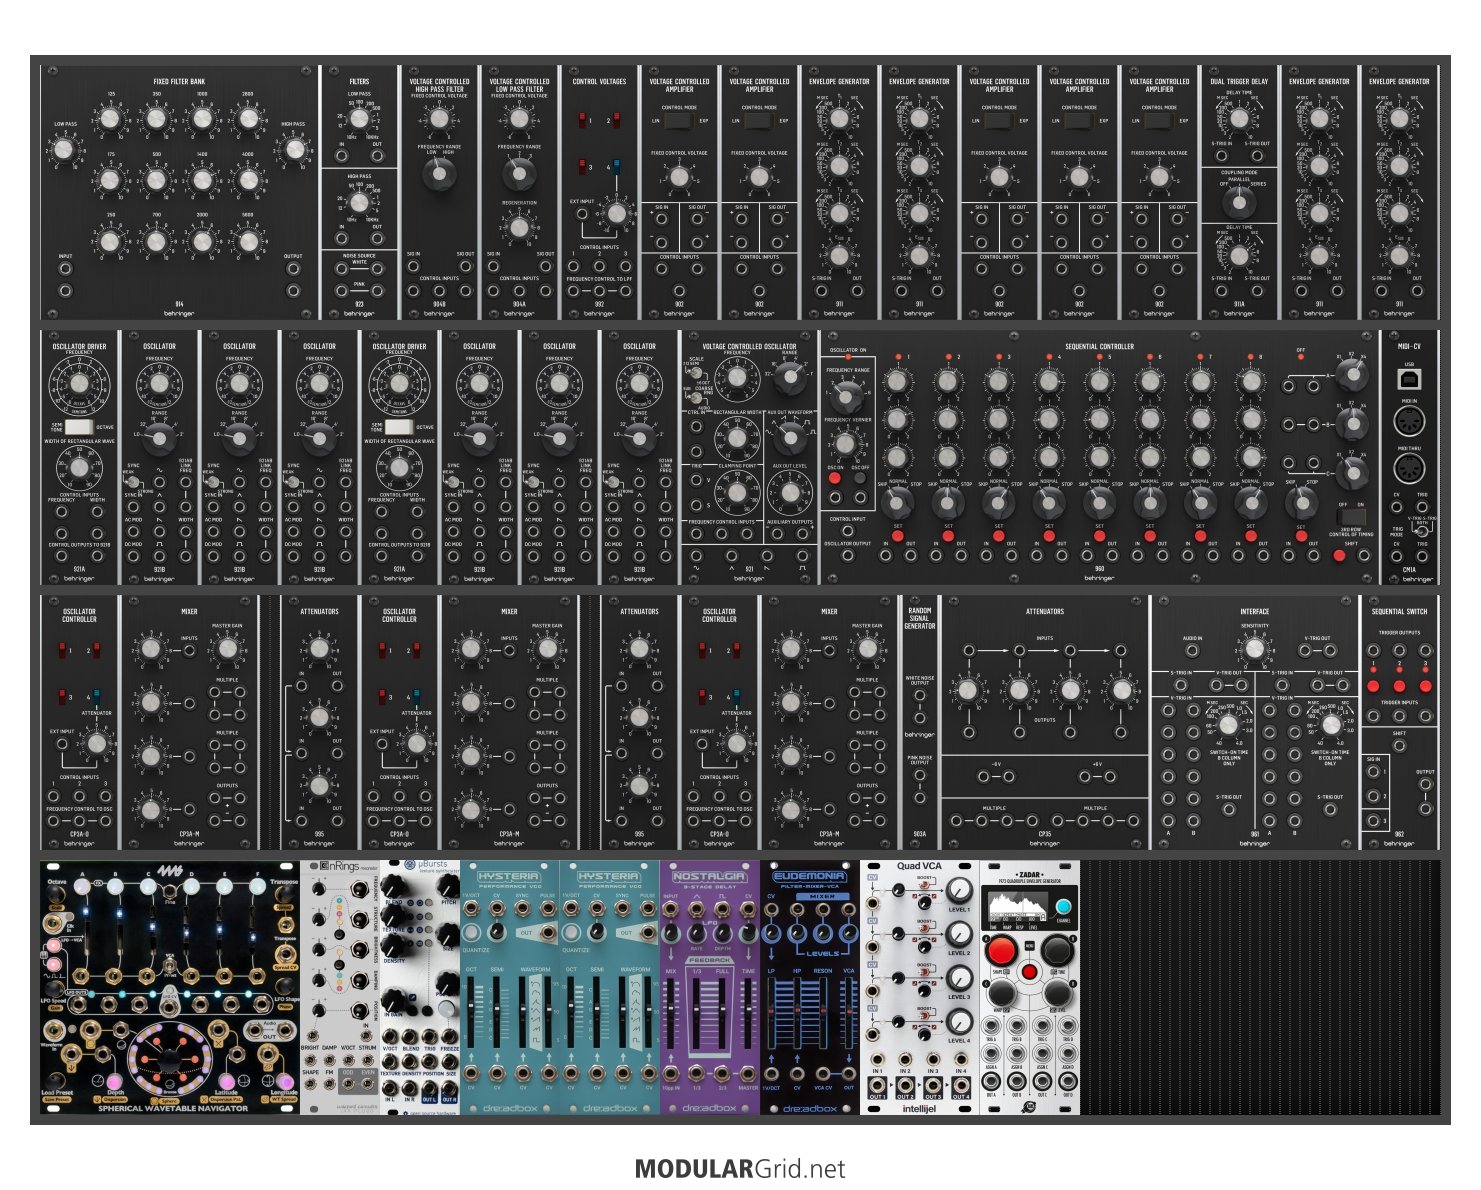Image resolution: width=1481 pixels, height=1190 pixels.
Task: Click the Oscillator Output jack on Sequential Controller
Action: pos(847,556)
